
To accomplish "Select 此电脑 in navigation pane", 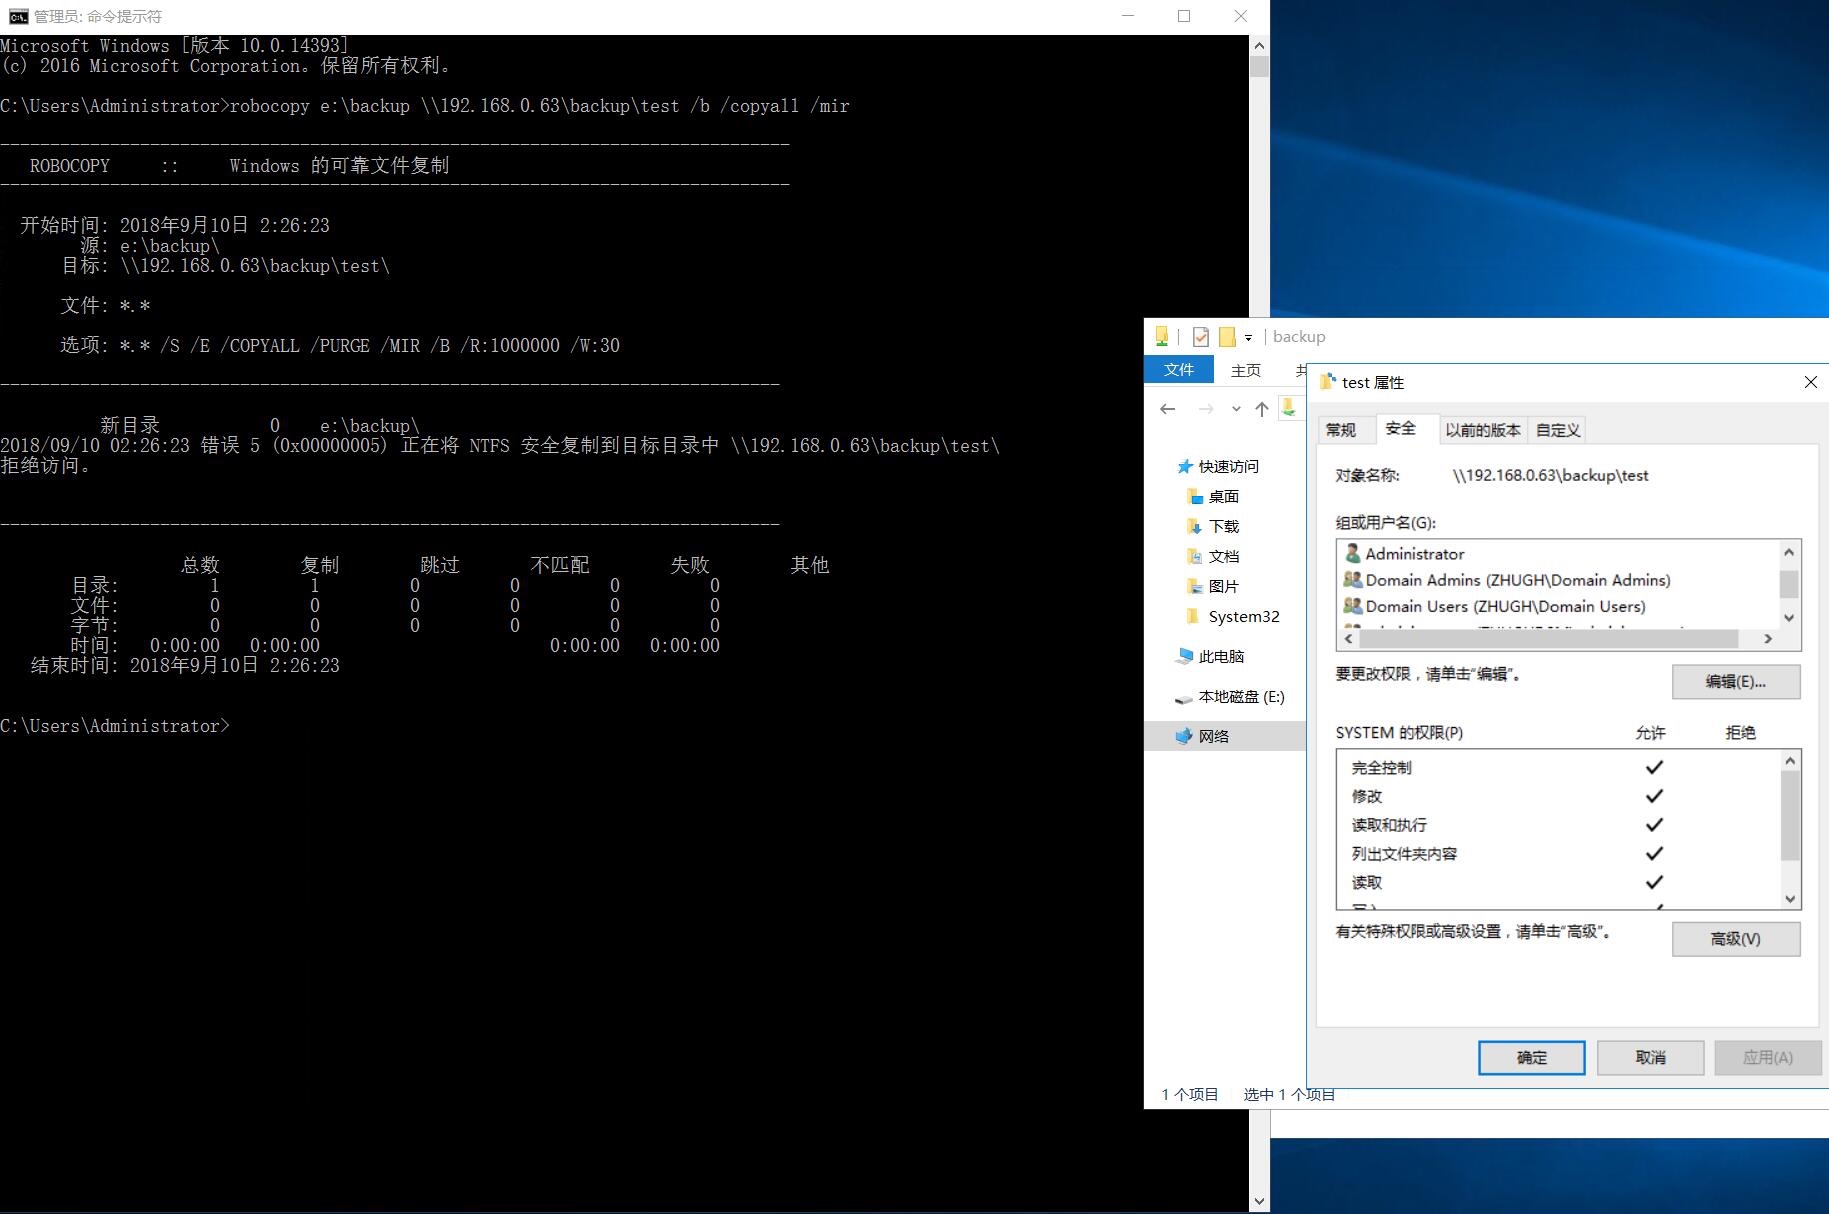I will click(1221, 656).
